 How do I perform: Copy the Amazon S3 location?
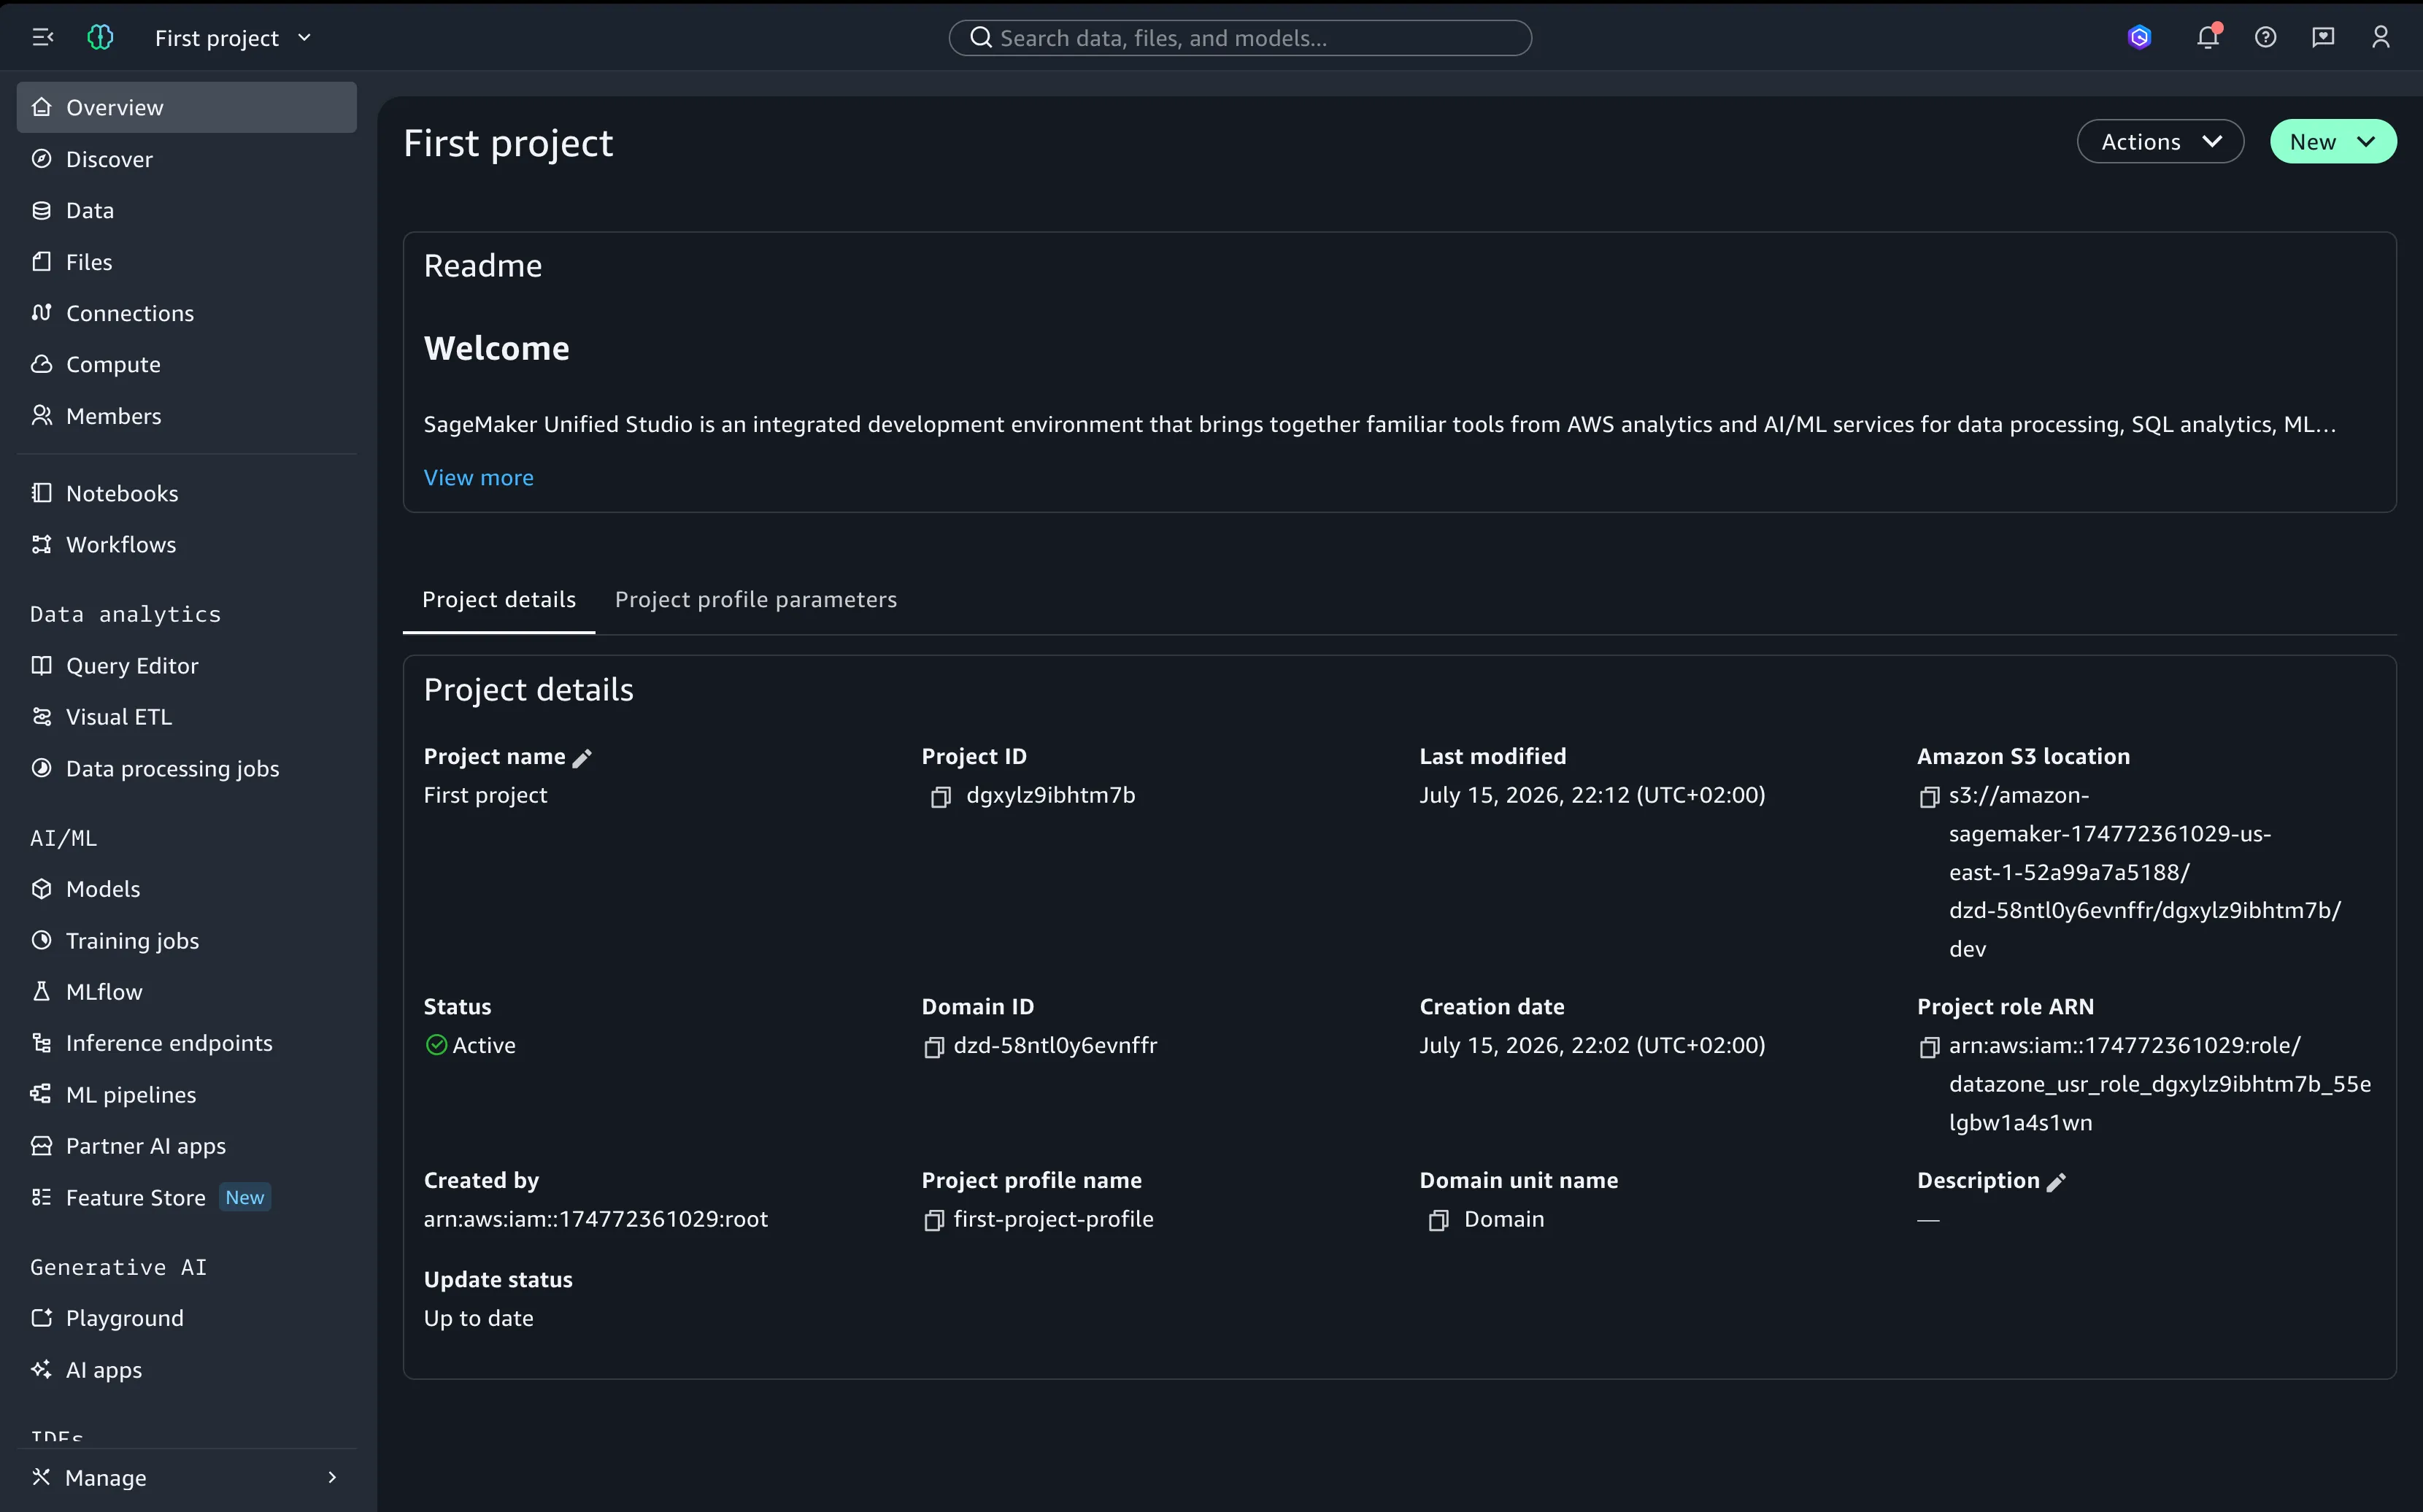[x=1929, y=797]
